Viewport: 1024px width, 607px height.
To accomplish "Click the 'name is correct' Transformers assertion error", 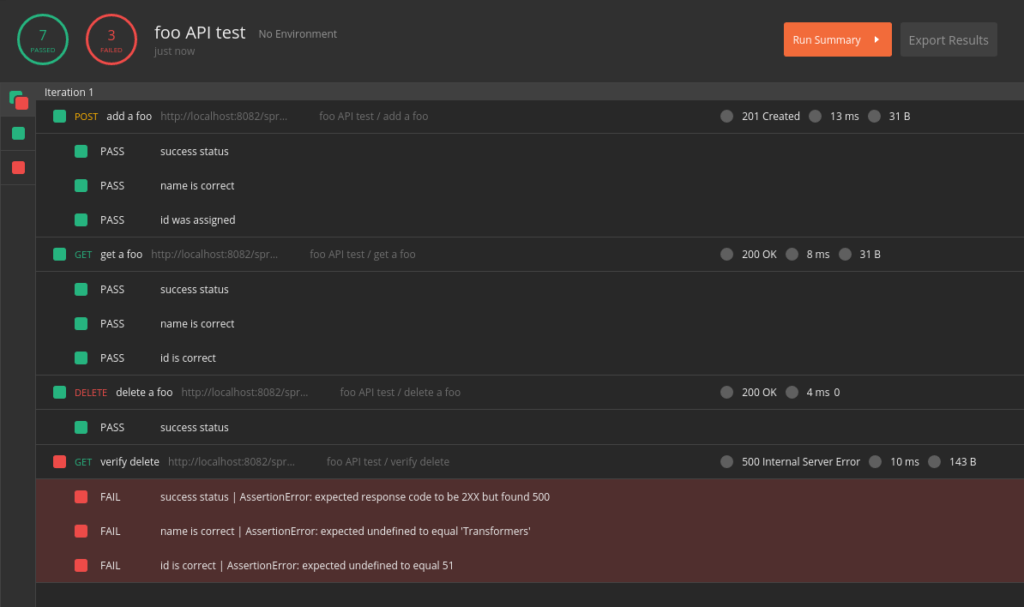I will tap(344, 531).
